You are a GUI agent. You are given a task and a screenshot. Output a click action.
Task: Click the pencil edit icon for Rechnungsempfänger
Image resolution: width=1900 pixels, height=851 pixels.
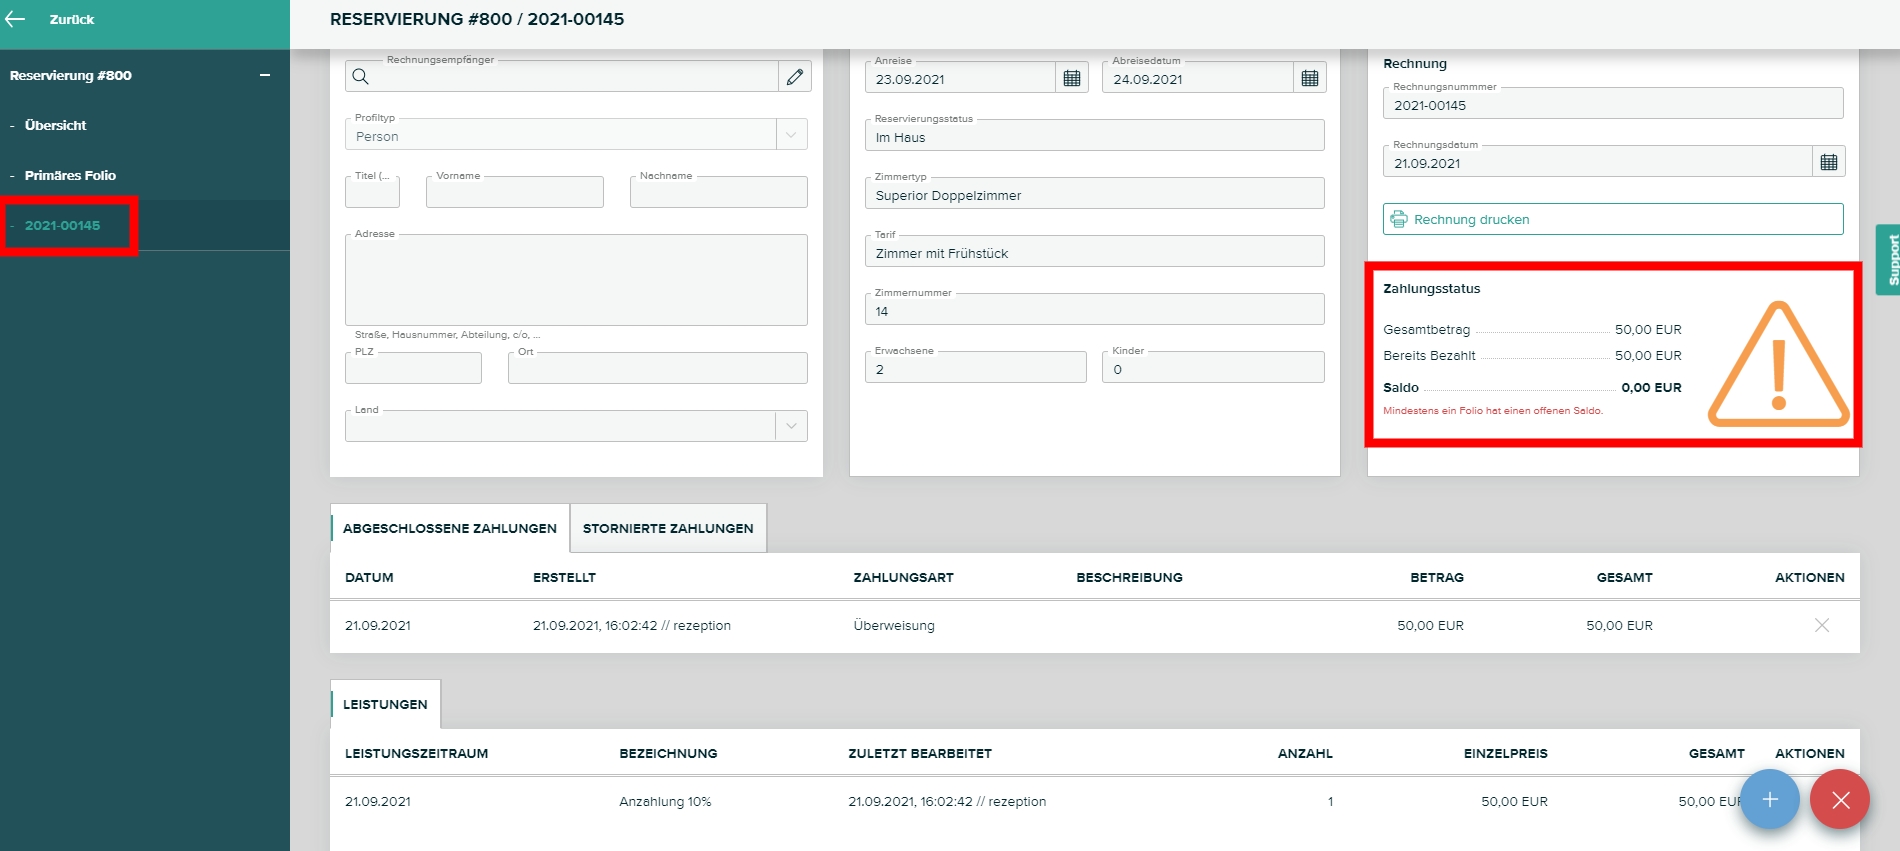(x=795, y=77)
